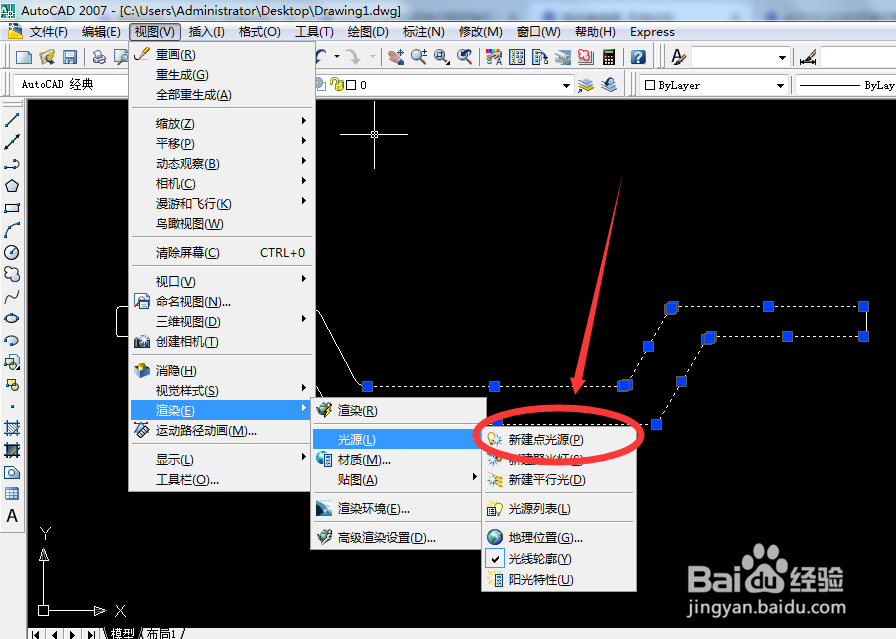
Task: Open the ByLayer color dropdown
Action: click(x=780, y=85)
